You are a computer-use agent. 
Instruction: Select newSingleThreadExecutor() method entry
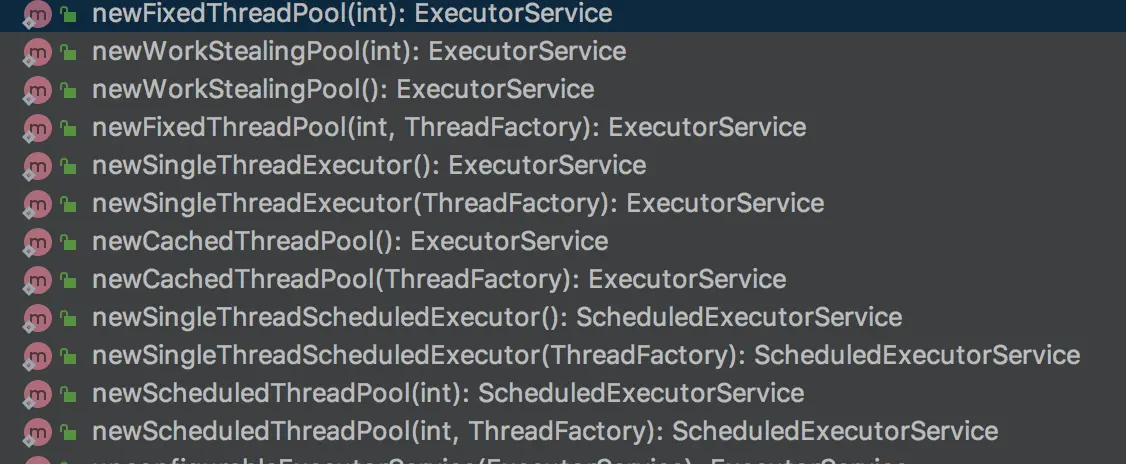point(368,166)
